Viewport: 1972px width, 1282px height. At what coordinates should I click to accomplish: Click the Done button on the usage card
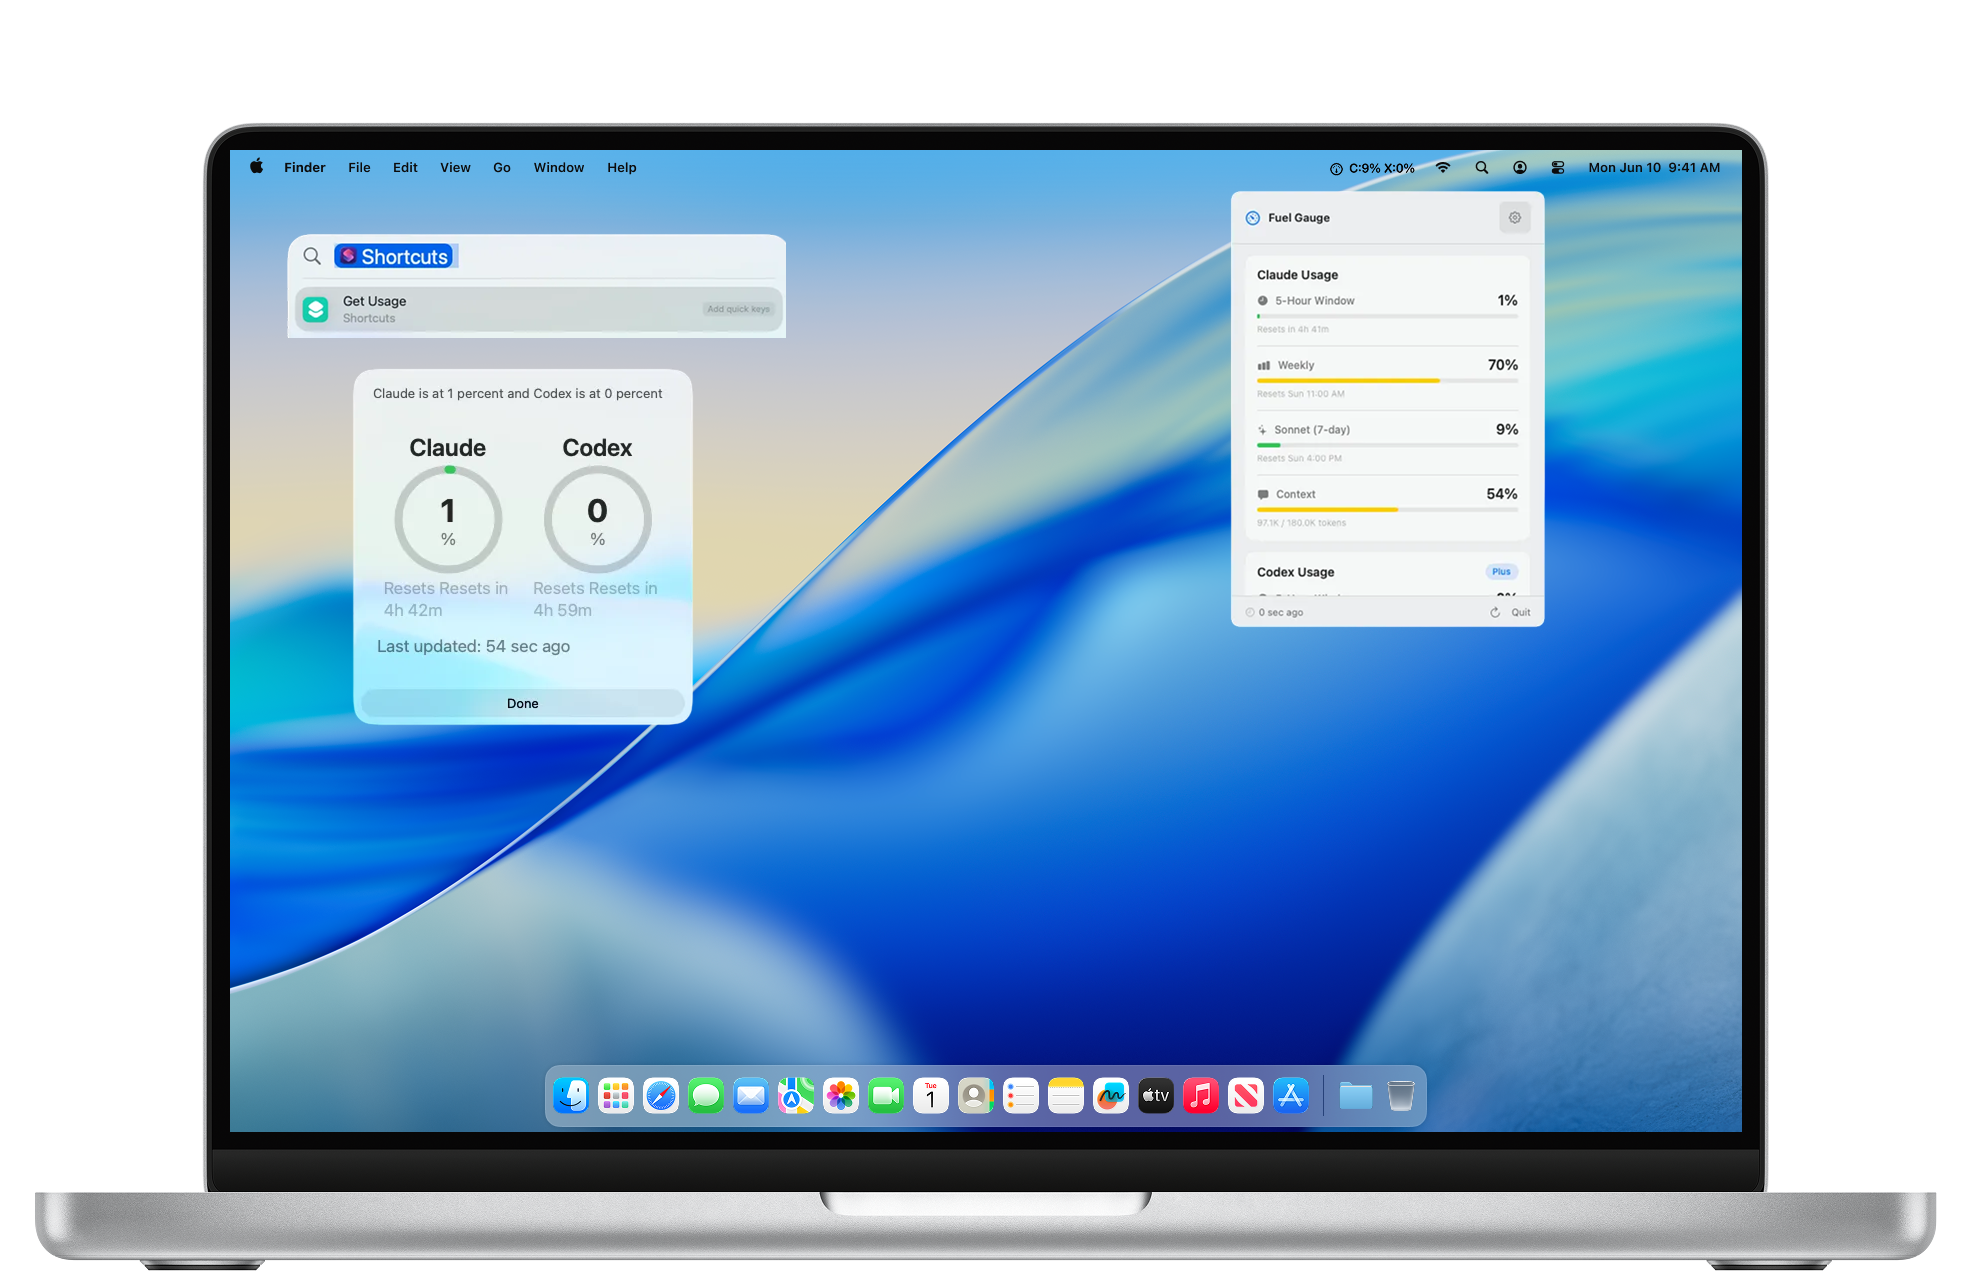coord(522,703)
